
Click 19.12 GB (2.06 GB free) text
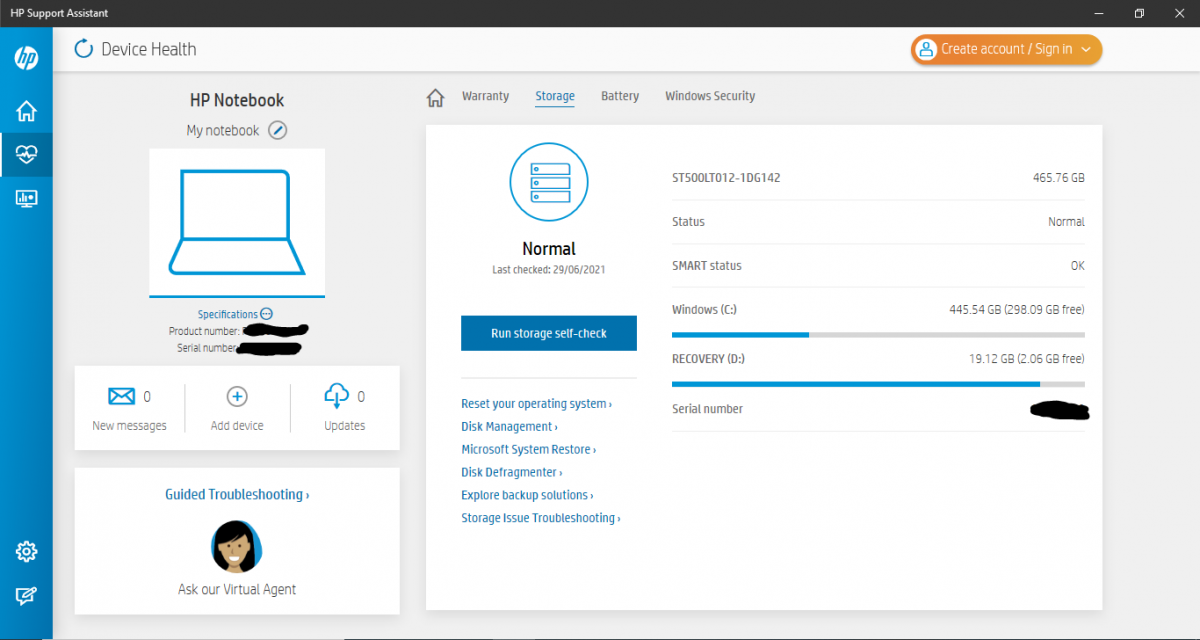[1027, 359]
